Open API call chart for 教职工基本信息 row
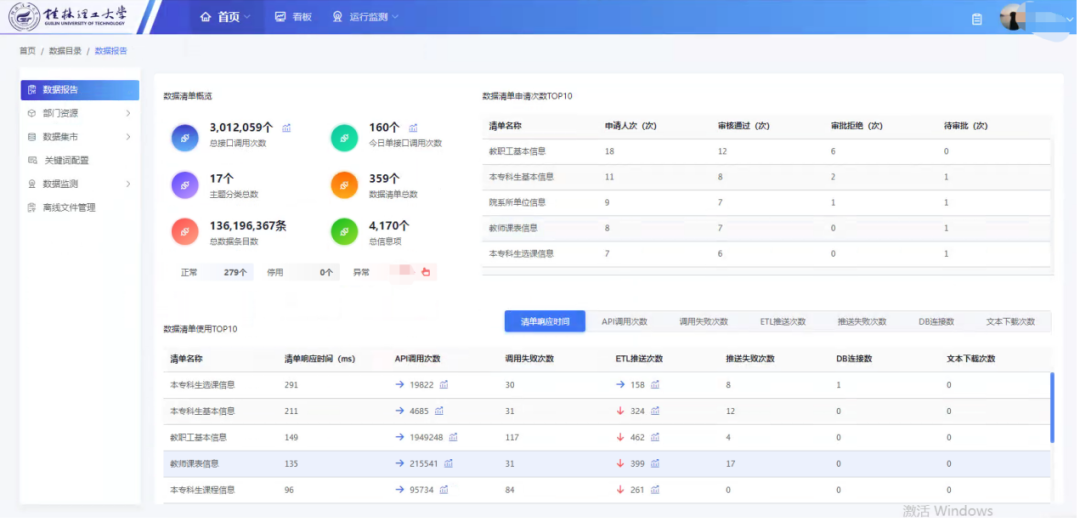Viewport: 1080px width, 522px height. pyautogui.click(x=453, y=437)
